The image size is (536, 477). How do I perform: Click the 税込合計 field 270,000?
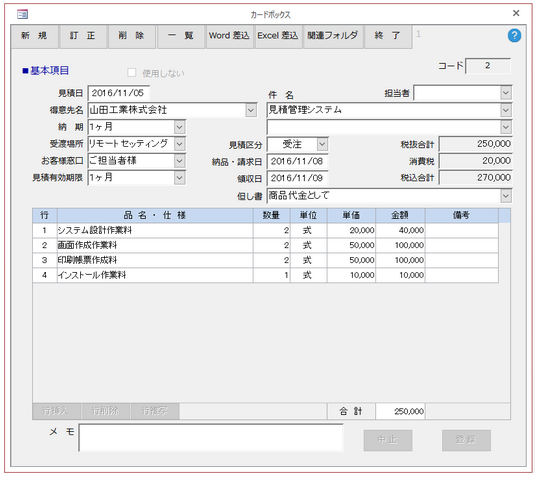click(475, 178)
